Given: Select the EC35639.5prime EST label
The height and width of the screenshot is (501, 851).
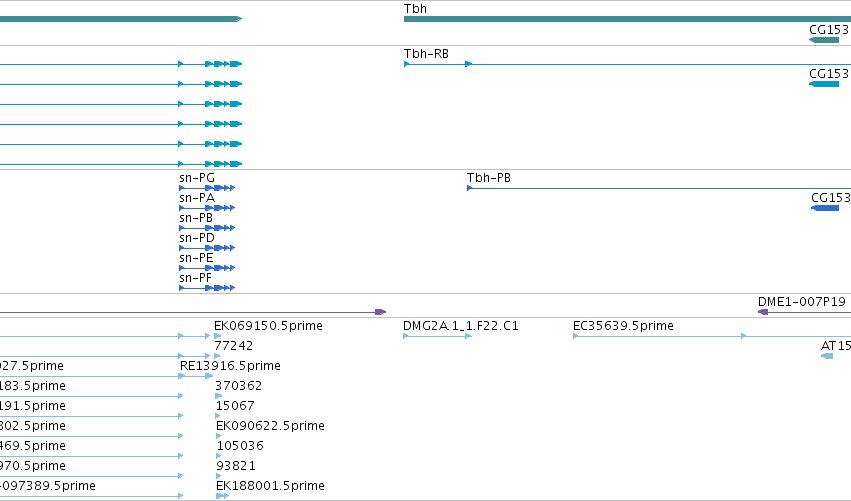Looking at the screenshot, I should (623, 326).
